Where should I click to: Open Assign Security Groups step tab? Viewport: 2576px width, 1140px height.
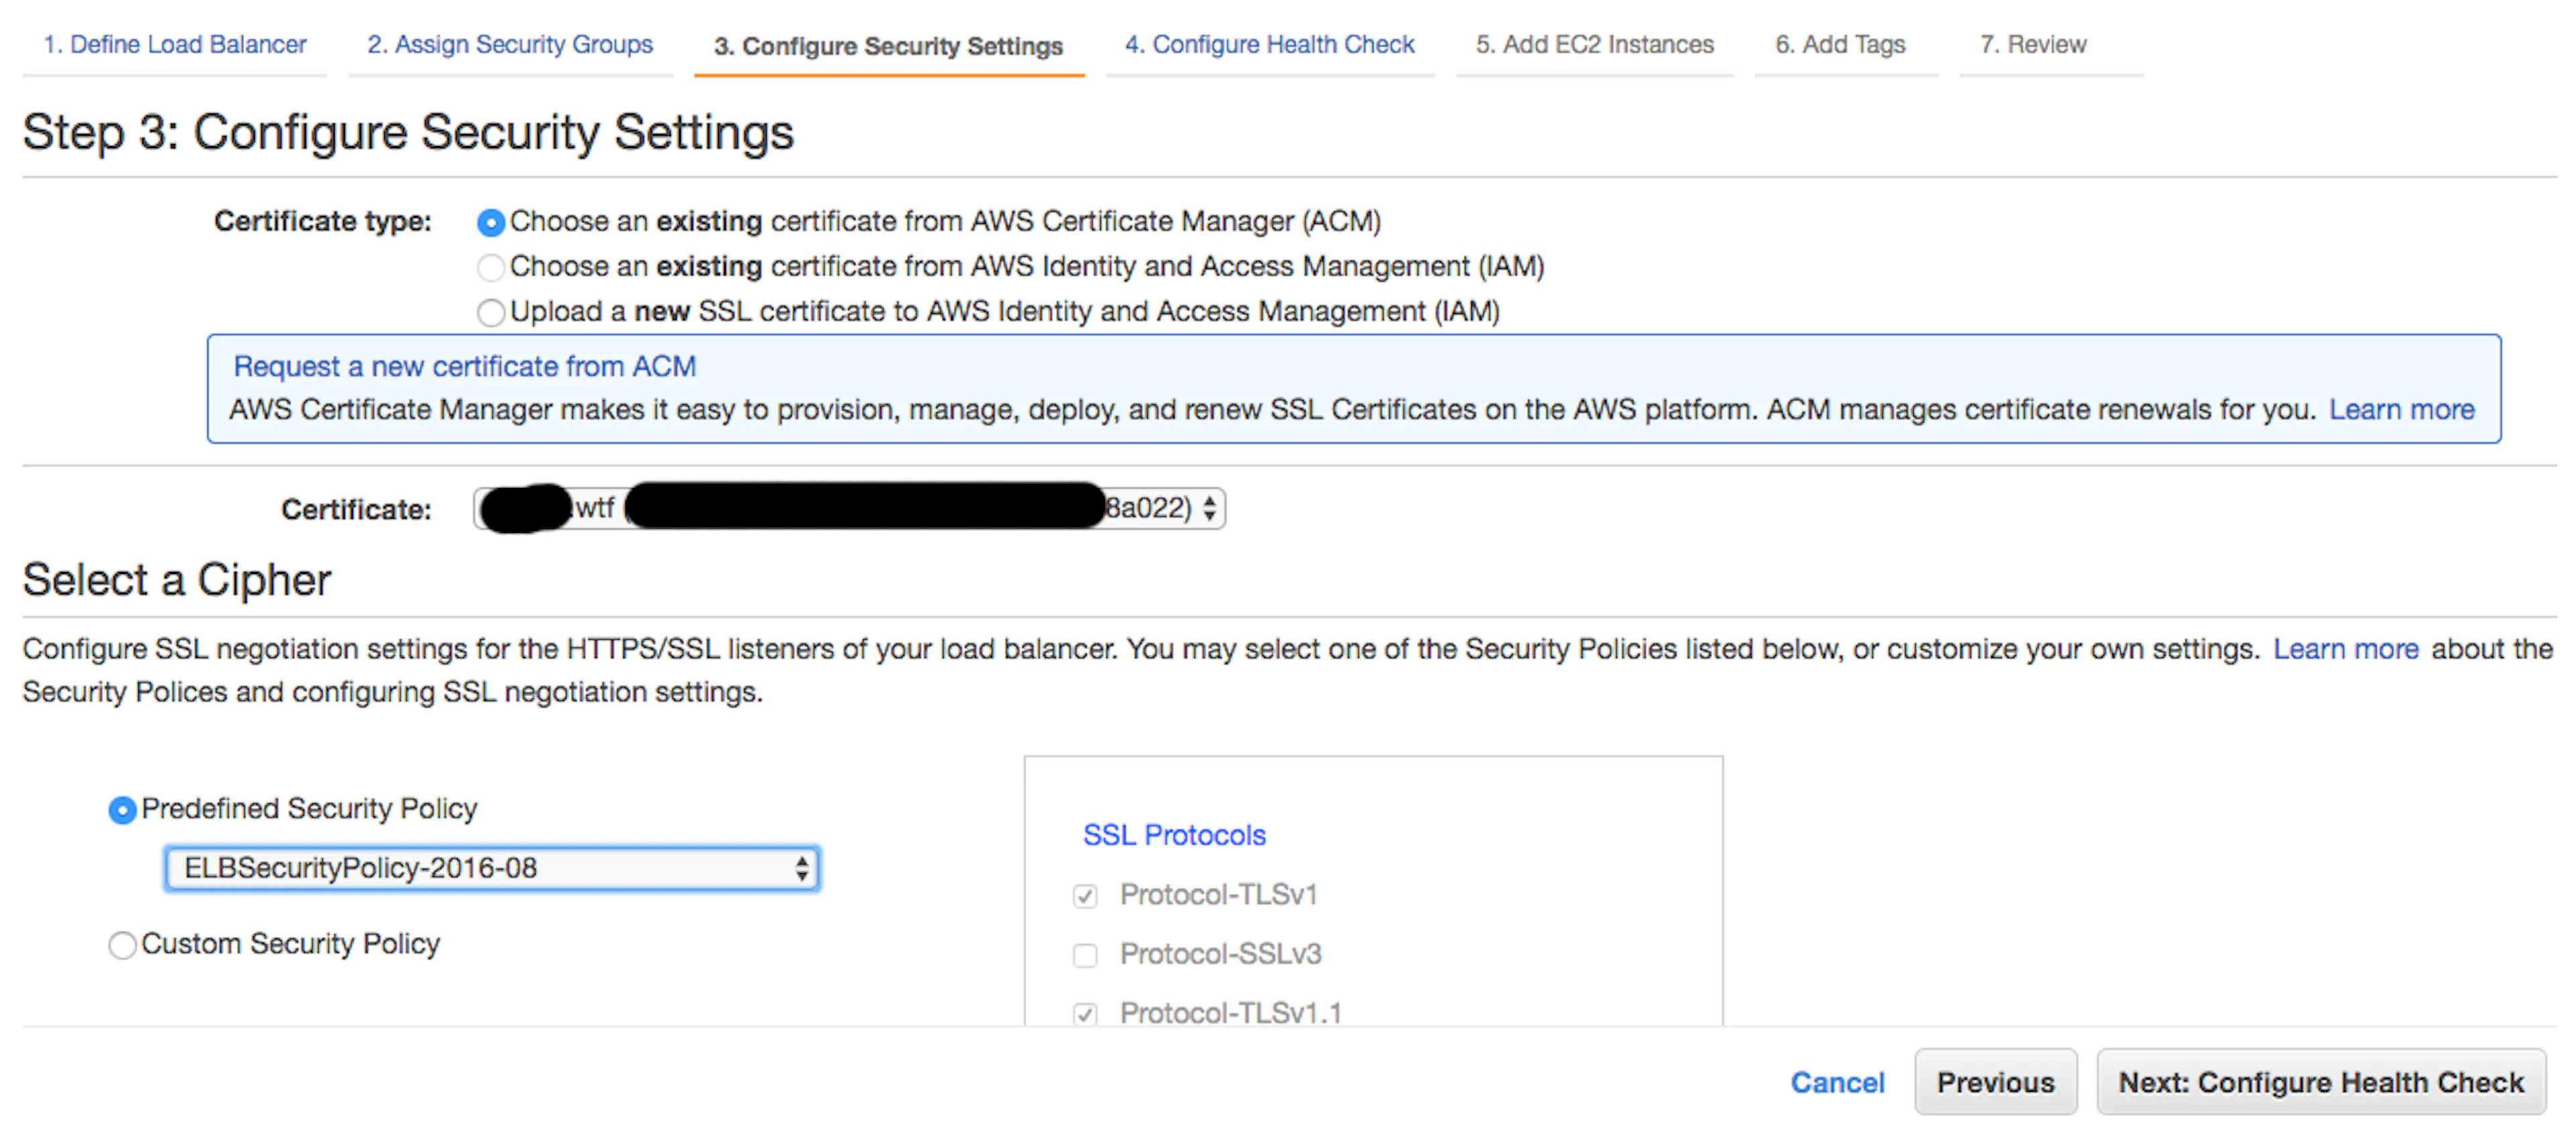coord(510,45)
